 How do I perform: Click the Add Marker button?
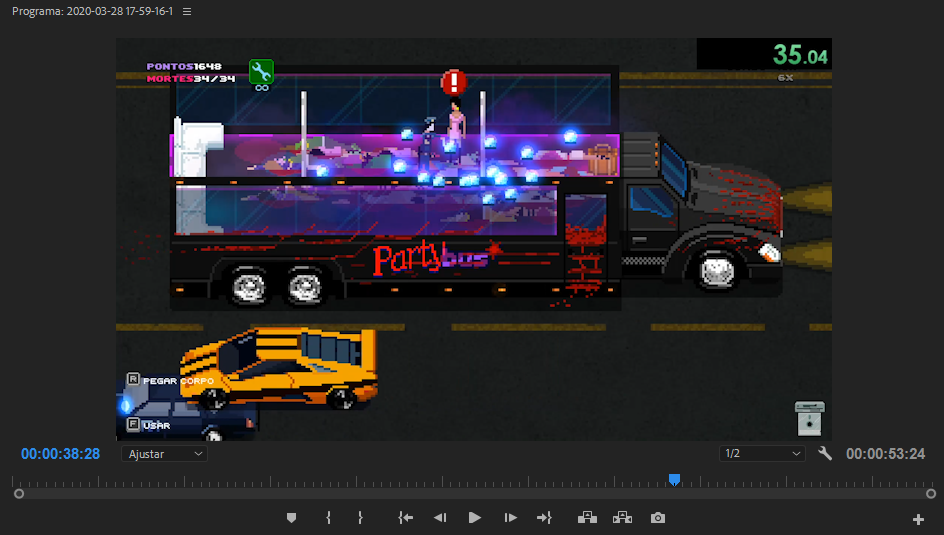(x=291, y=518)
